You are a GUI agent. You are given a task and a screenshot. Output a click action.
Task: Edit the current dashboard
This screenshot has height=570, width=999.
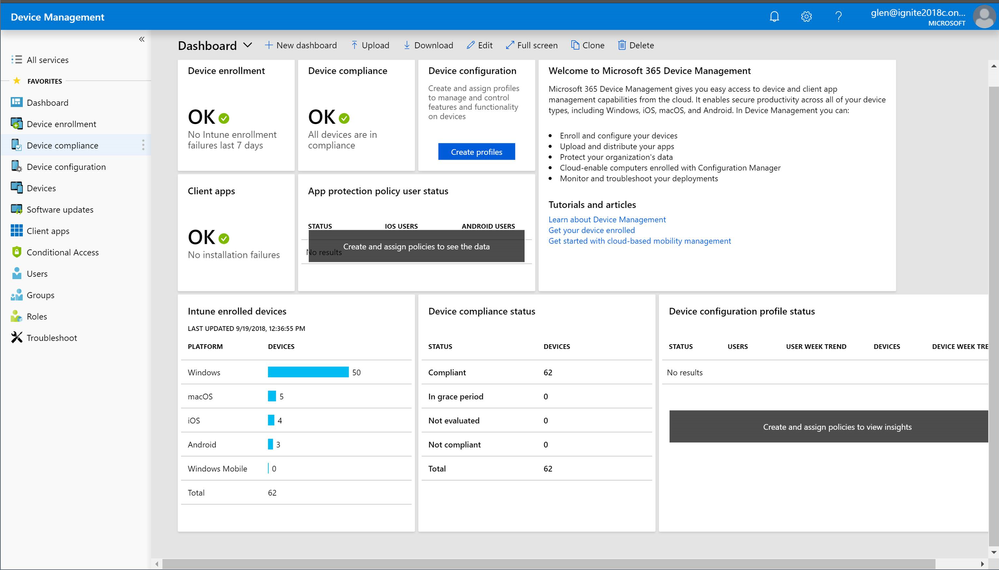click(x=479, y=45)
